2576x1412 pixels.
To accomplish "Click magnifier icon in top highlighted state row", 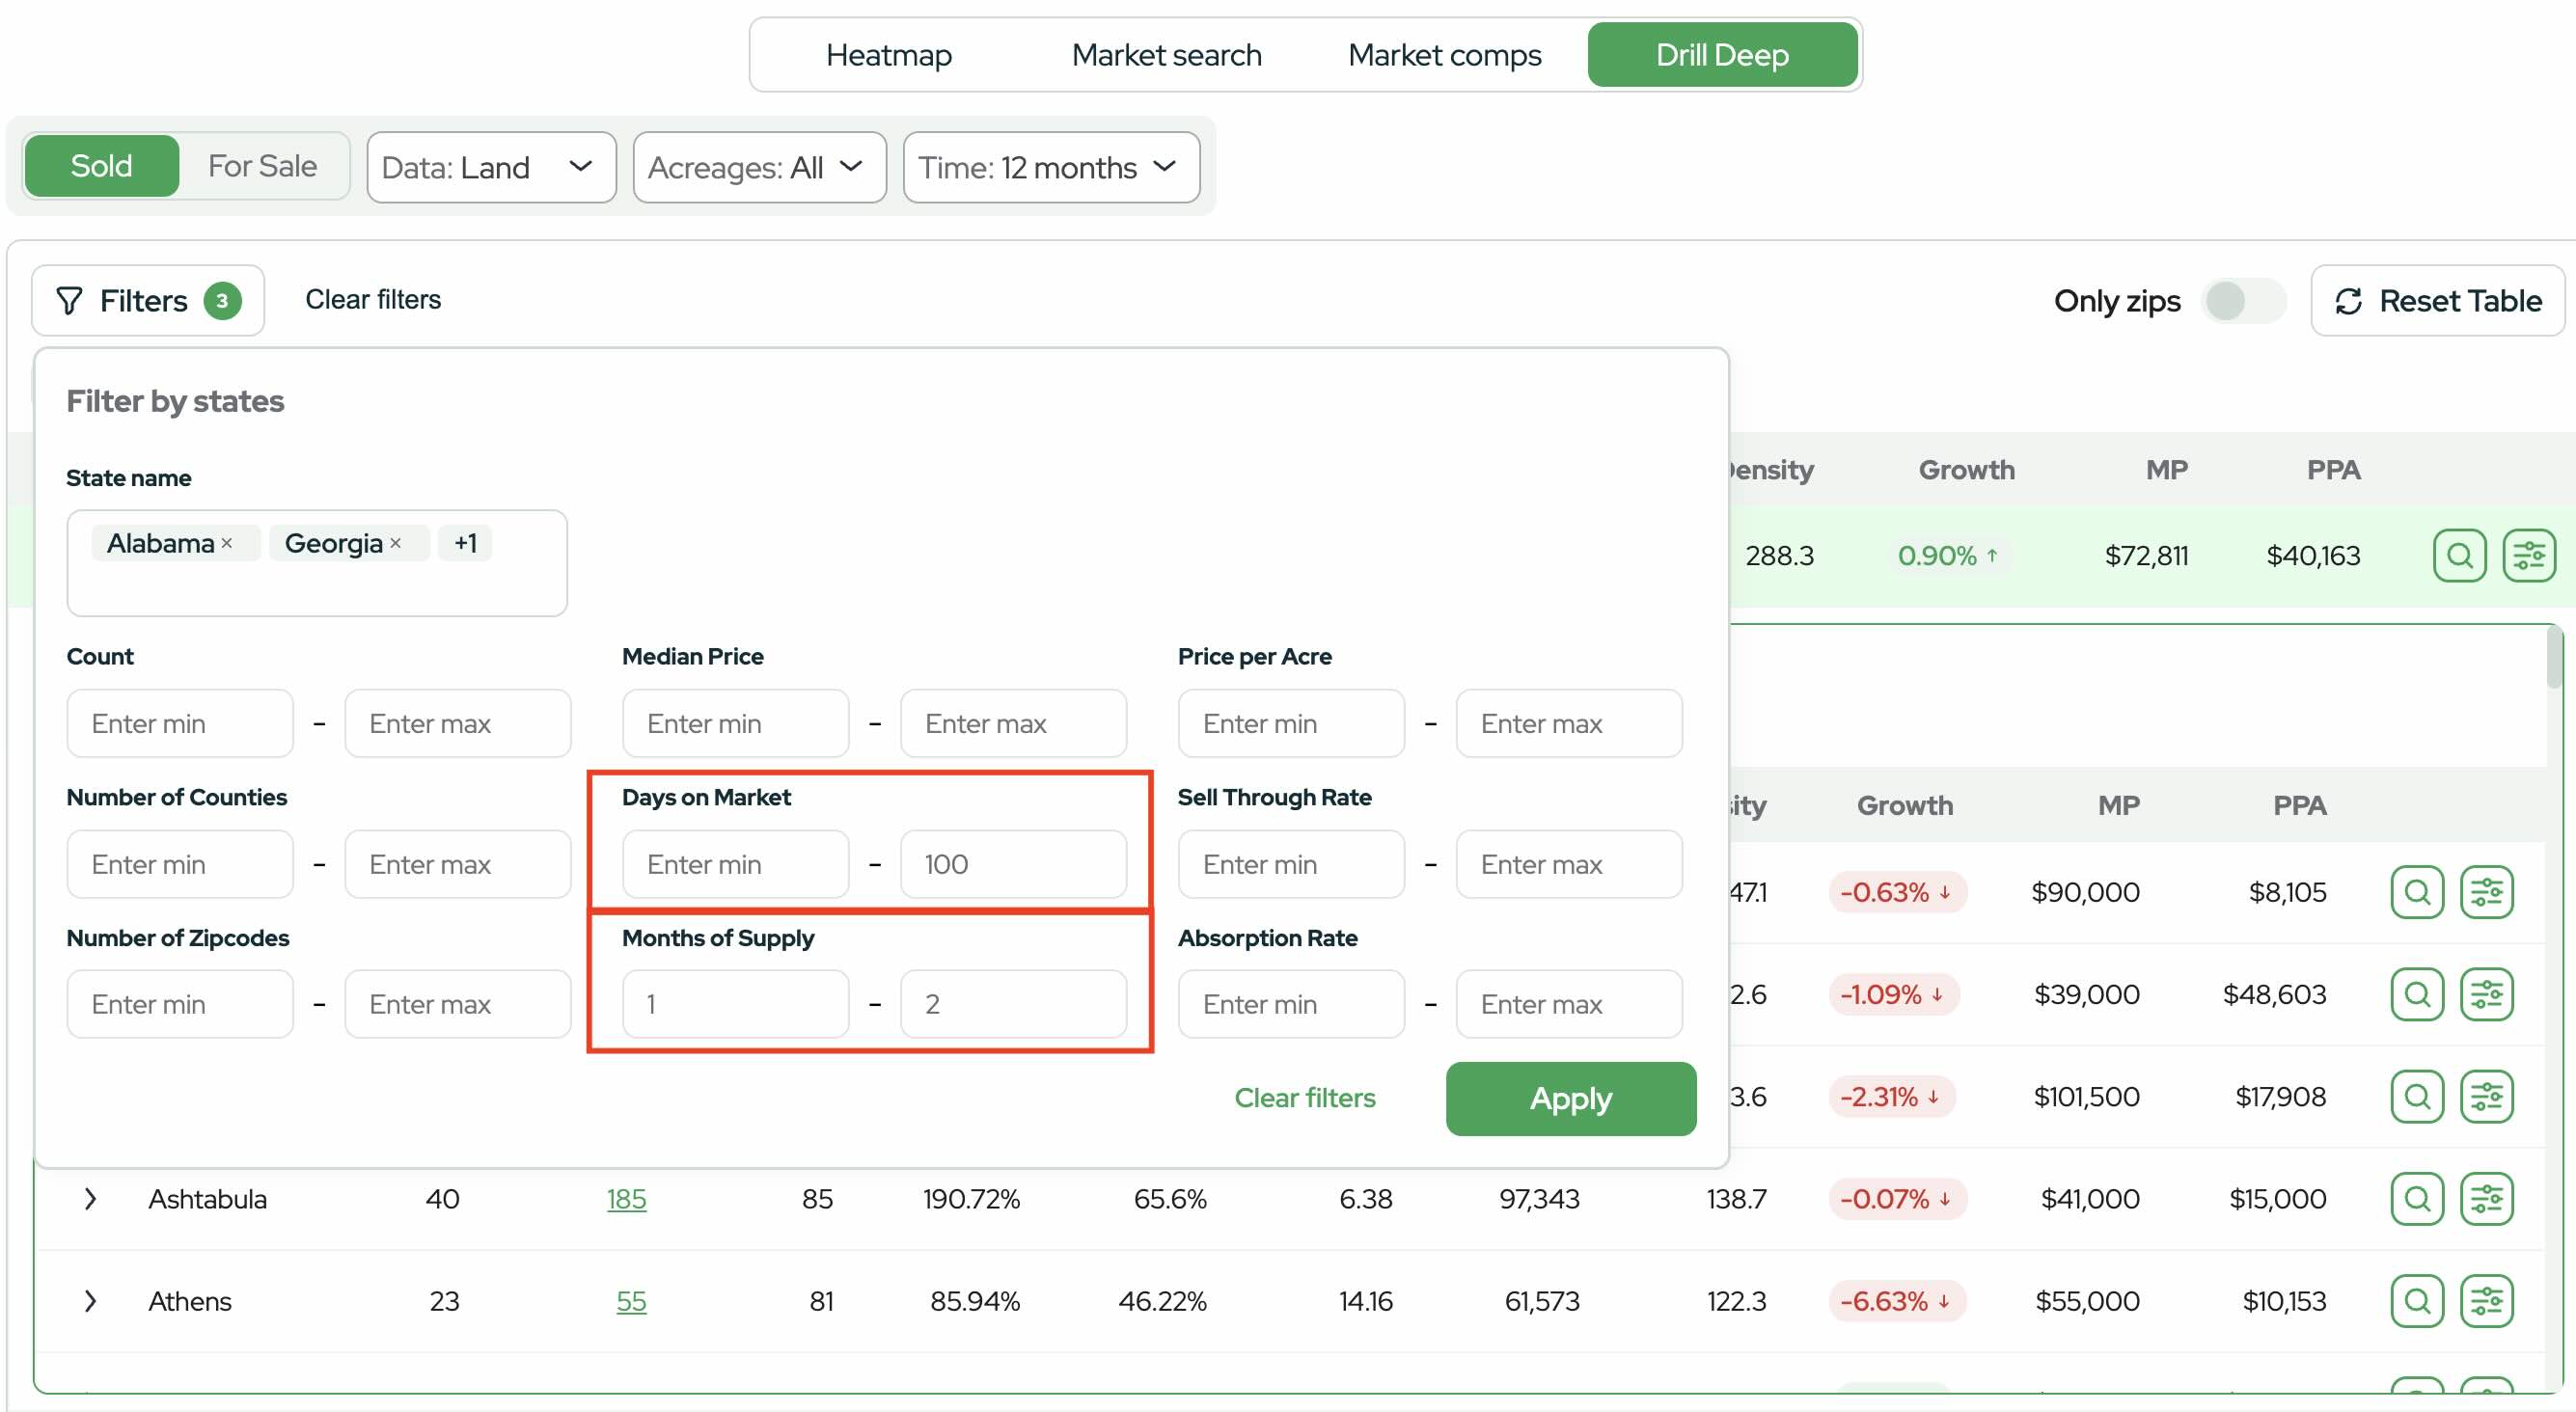I will click(2459, 555).
